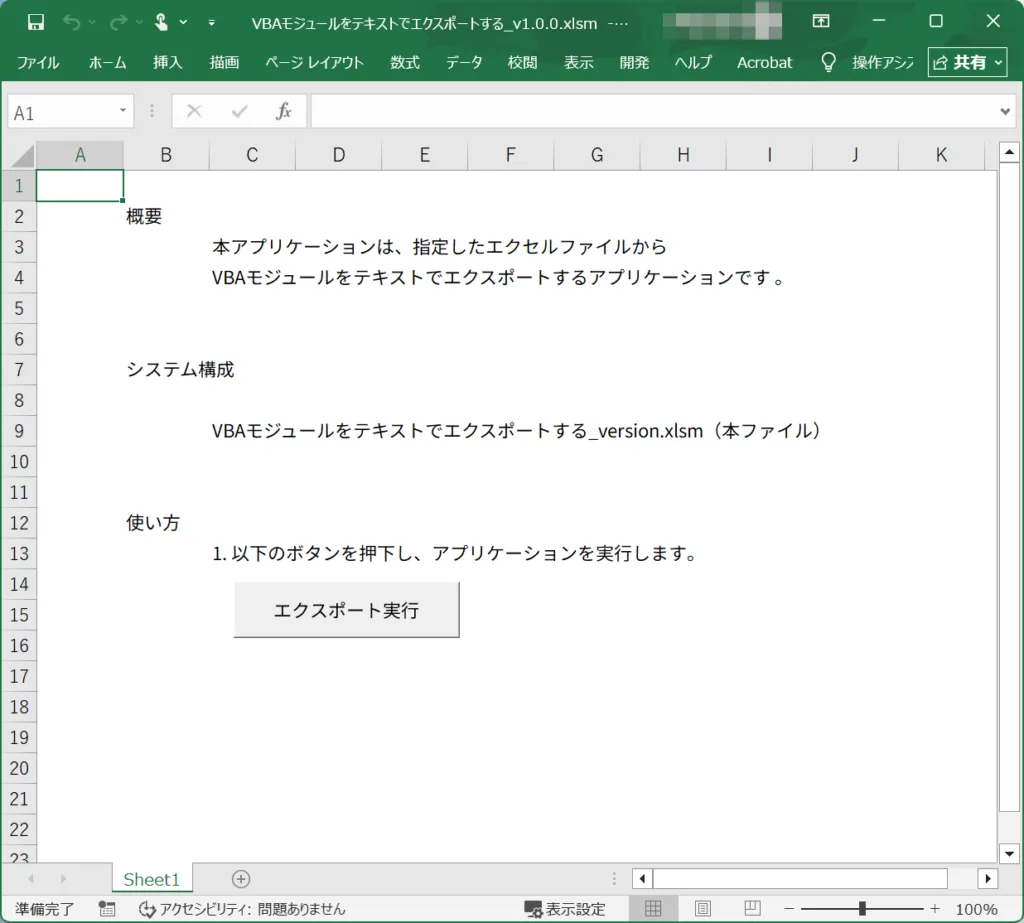Switch to Normal view in status bar

[x=653, y=908]
